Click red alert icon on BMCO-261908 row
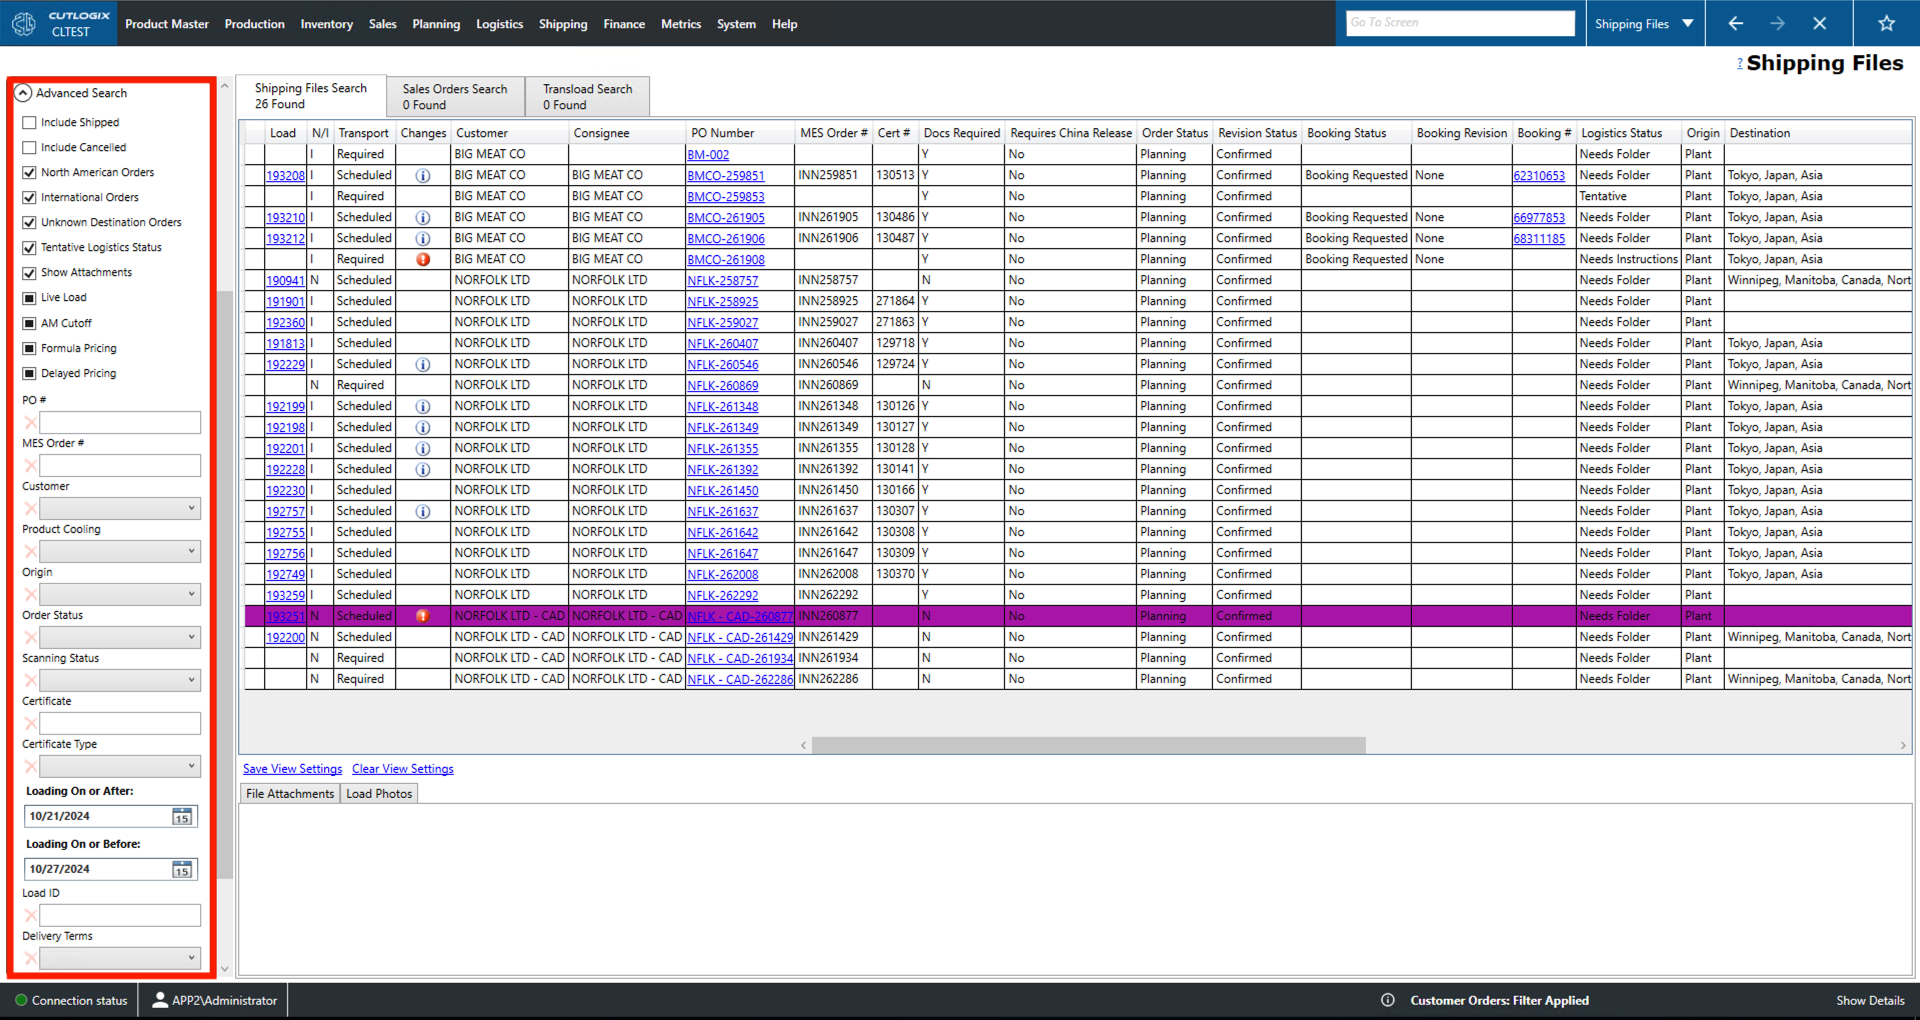The height and width of the screenshot is (1020, 1920). point(423,259)
